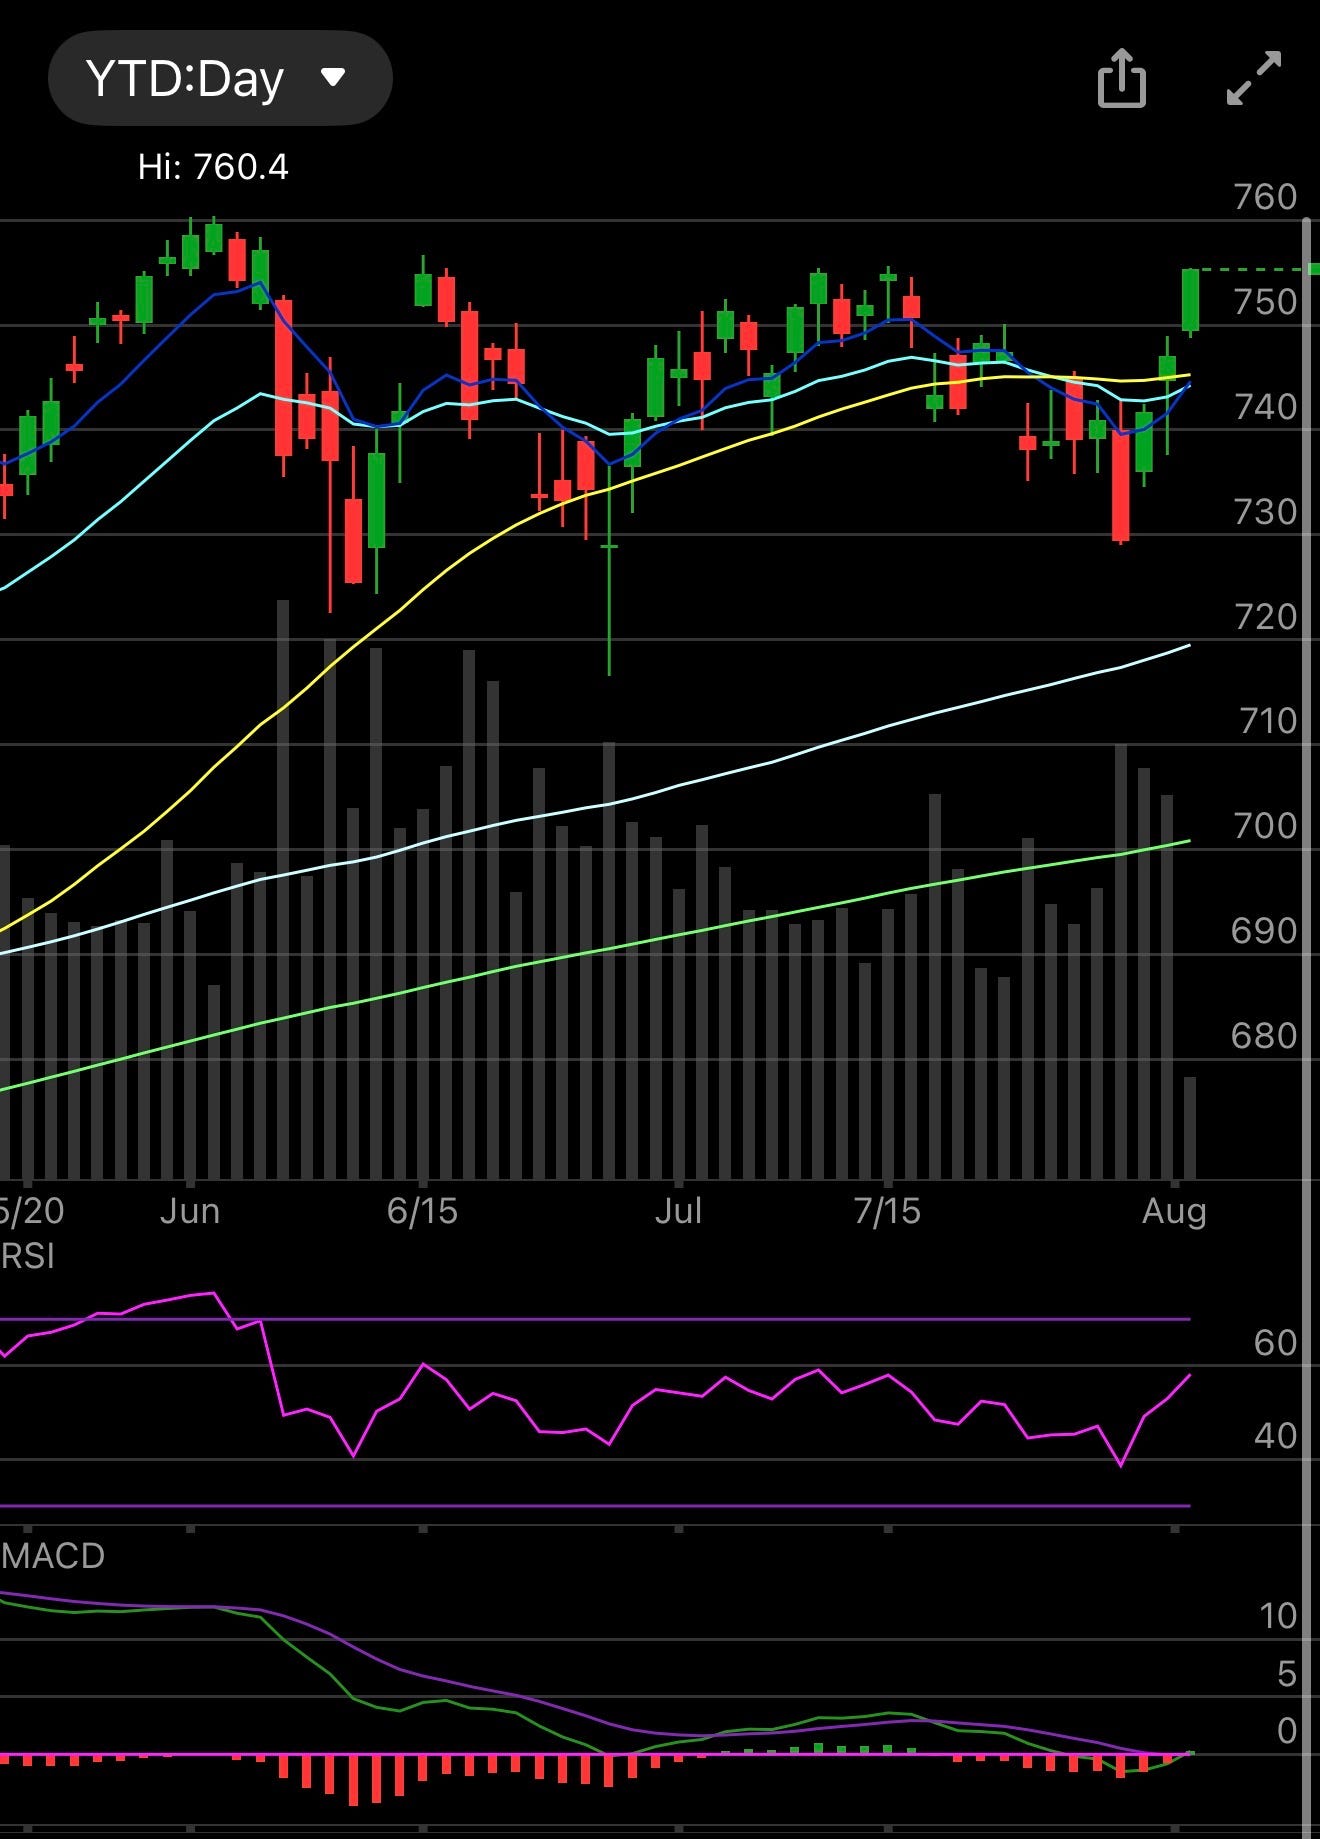Click the RSI 40 axis value

[1275, 1437]
